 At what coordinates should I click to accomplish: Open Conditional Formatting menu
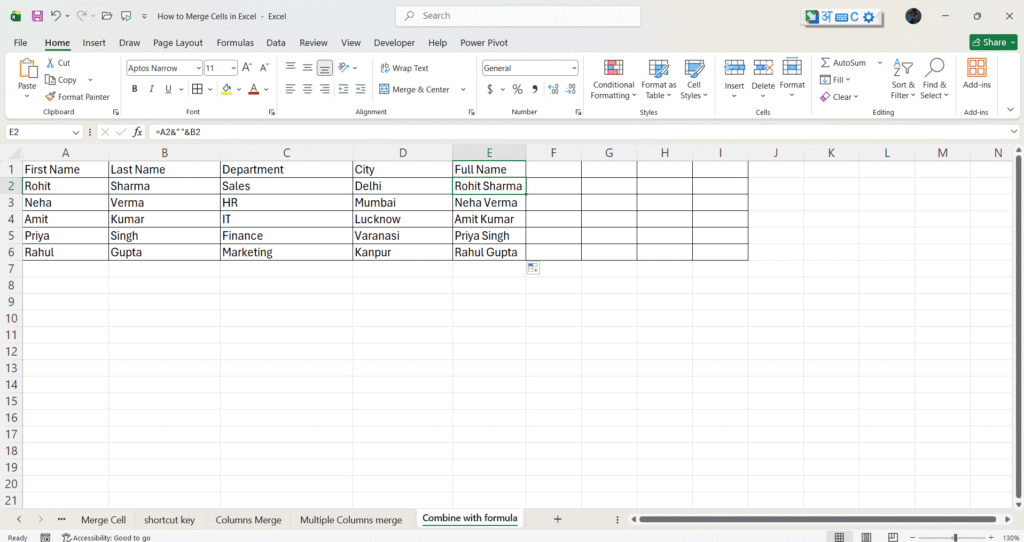coord(613,79)
